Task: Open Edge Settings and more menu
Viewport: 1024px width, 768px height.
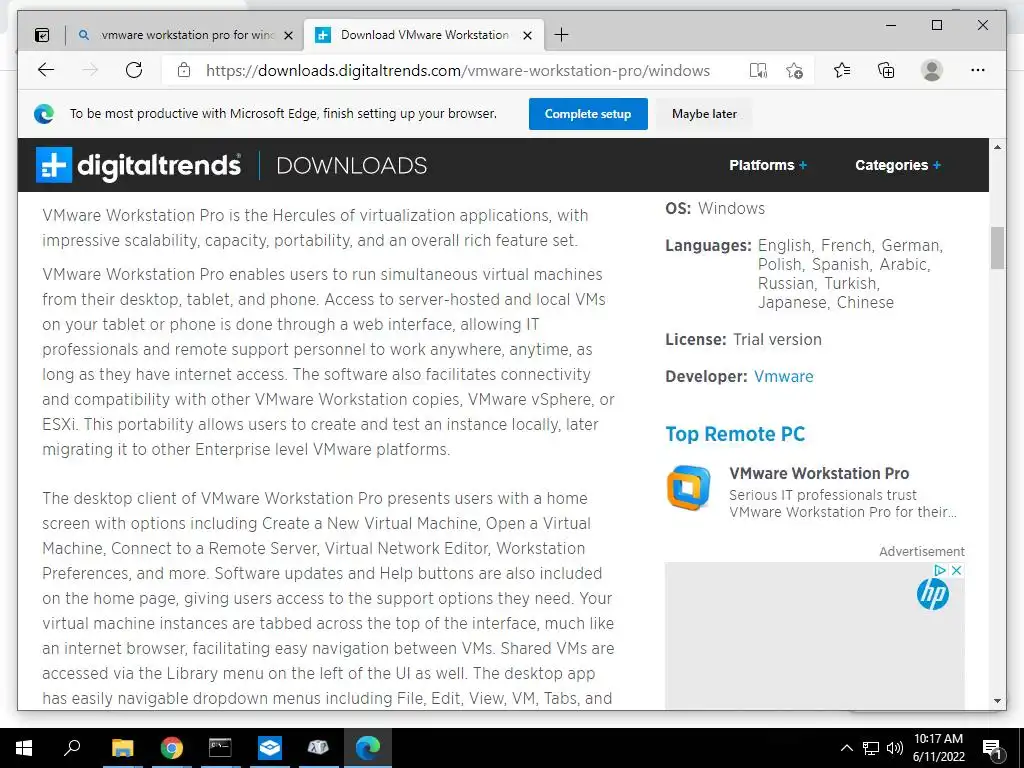Action: pyautogui.click(x=978, y=70)
